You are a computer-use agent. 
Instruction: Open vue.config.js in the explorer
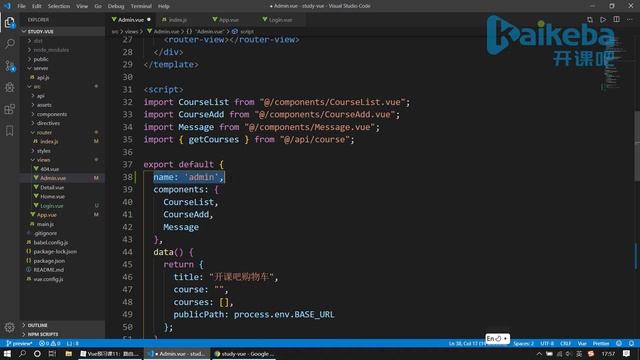62,279
